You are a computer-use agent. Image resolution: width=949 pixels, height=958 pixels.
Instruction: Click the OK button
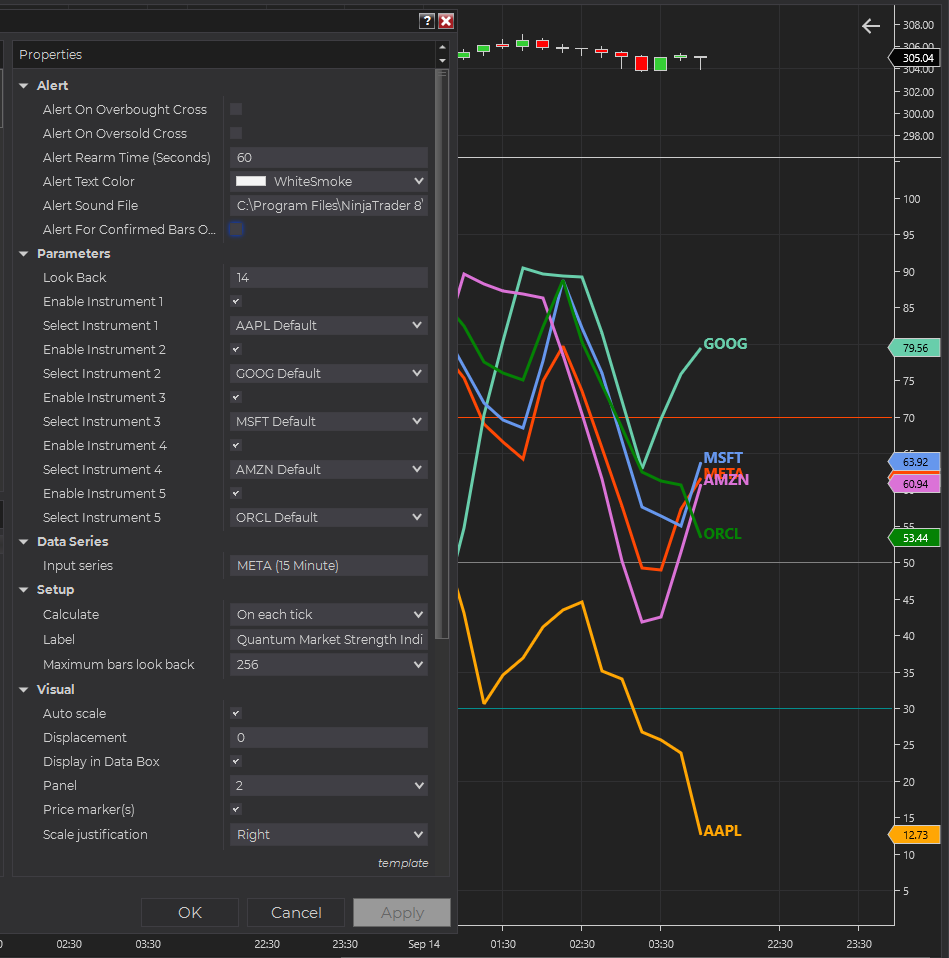click(190, 912)
